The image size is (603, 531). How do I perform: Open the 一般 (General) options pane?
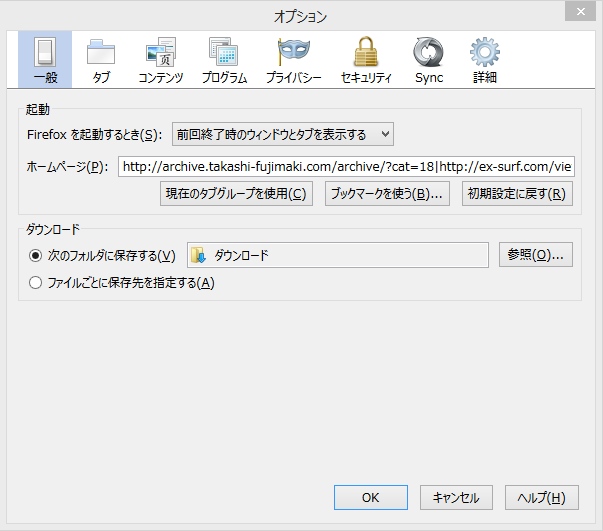pyautogui.click(x=45, y=60)
